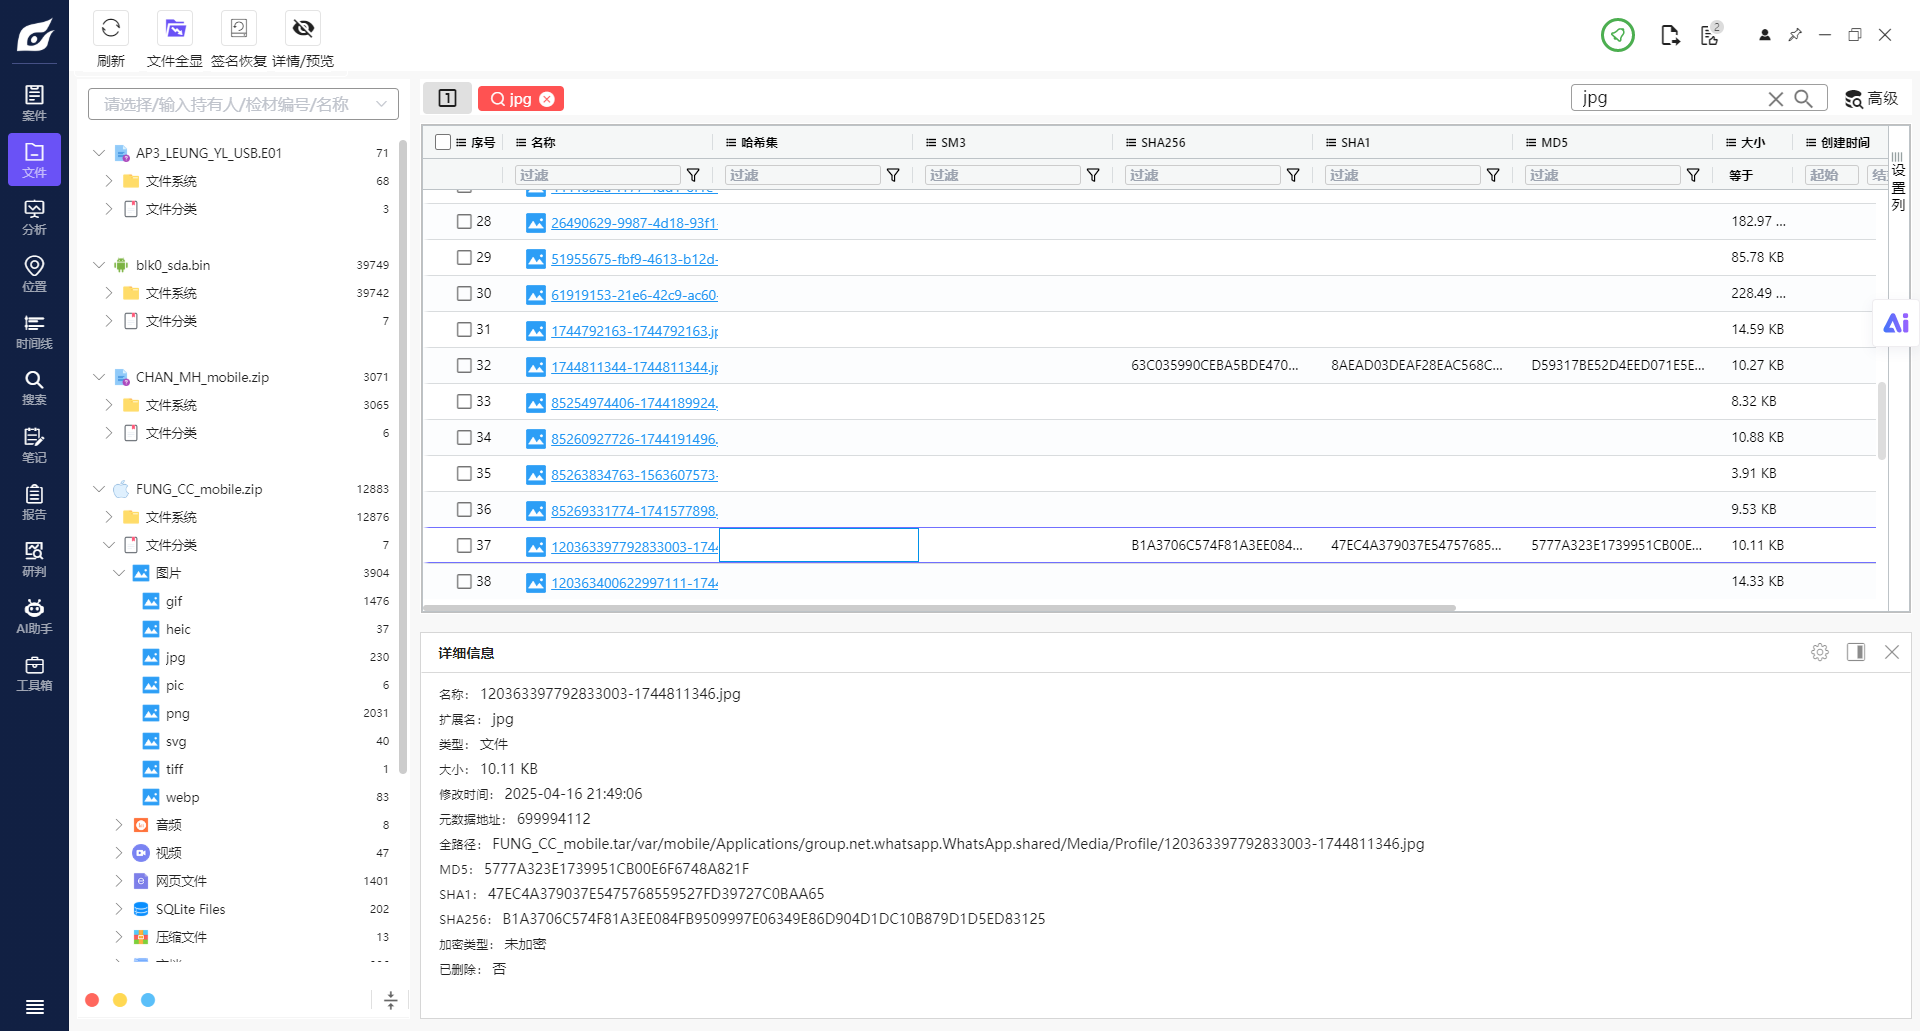Tick the select-all checkbox in table header

443,142
